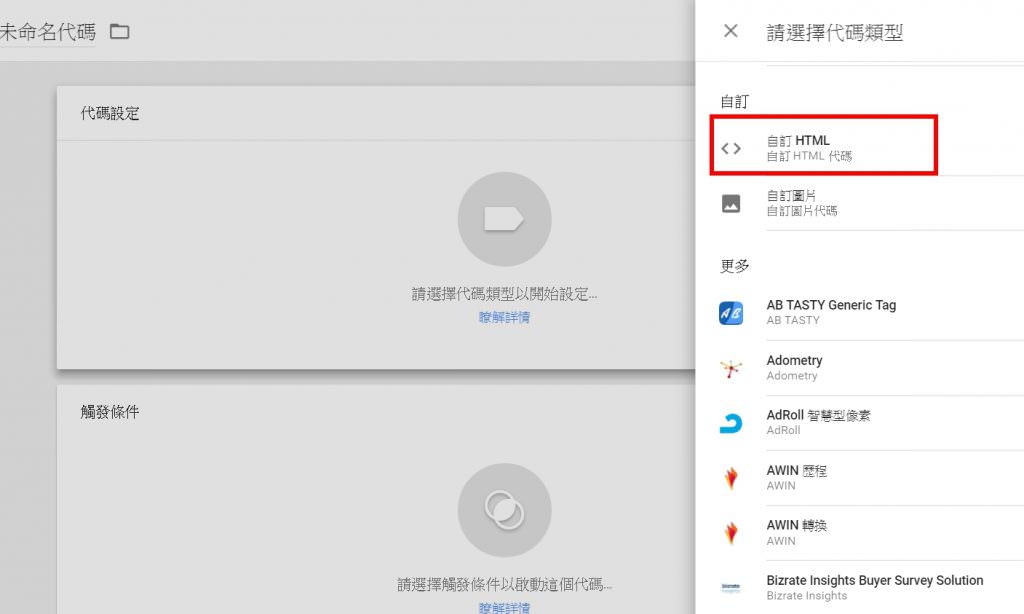1024x614 pixels.
Task: Click the AB TASTY logo icon
Action: [731, 313]
